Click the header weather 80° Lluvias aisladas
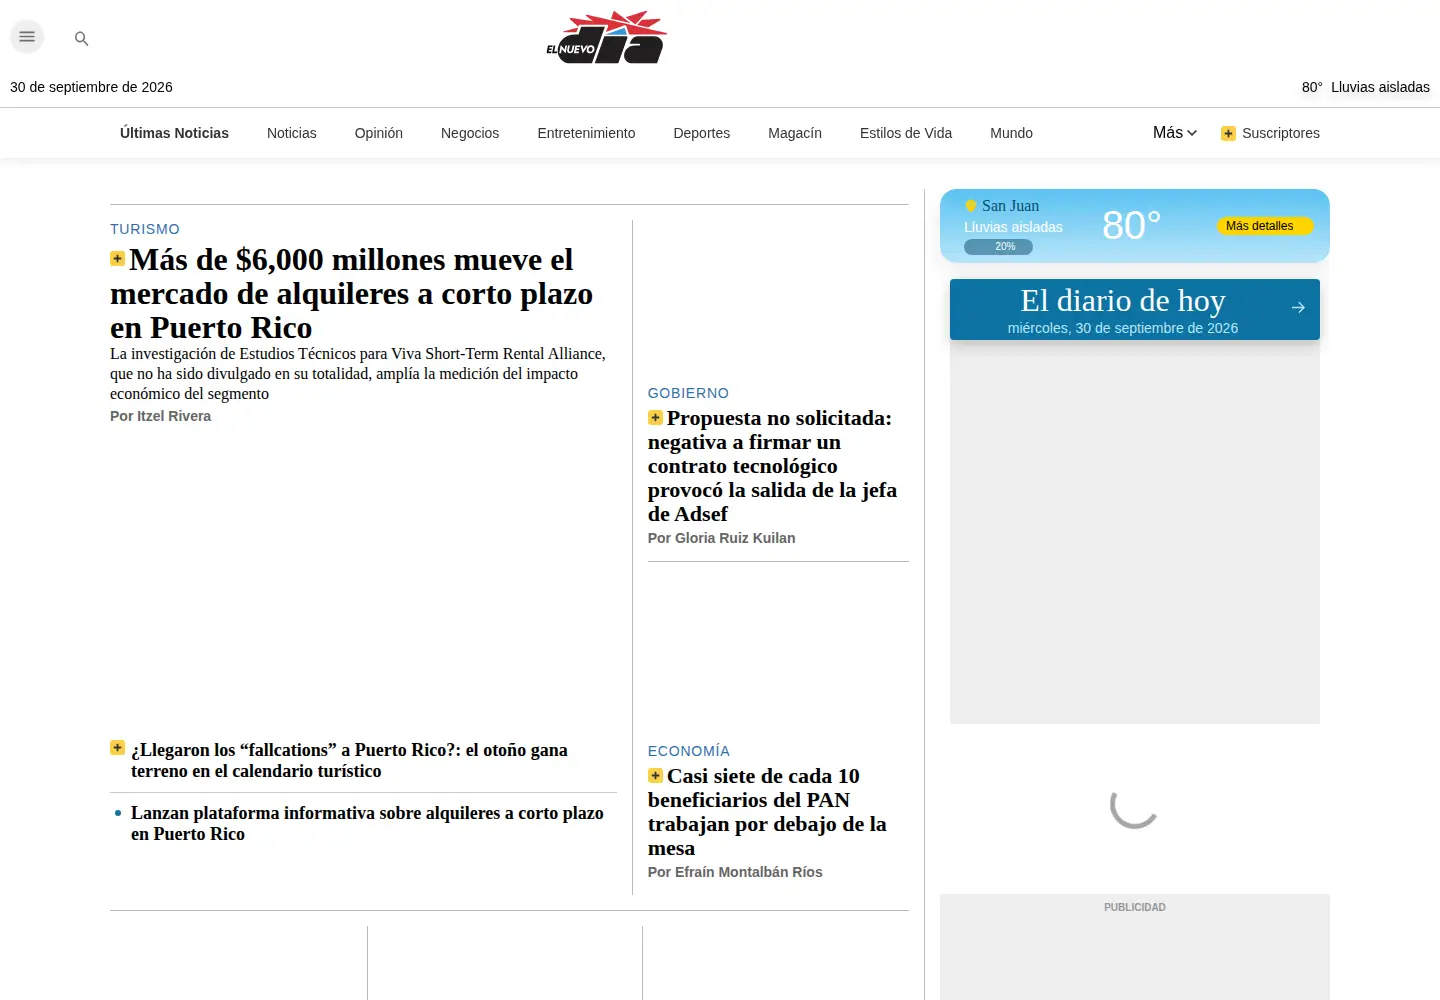Viewport: 1440px width, 1000px height. coord(1366,87)
